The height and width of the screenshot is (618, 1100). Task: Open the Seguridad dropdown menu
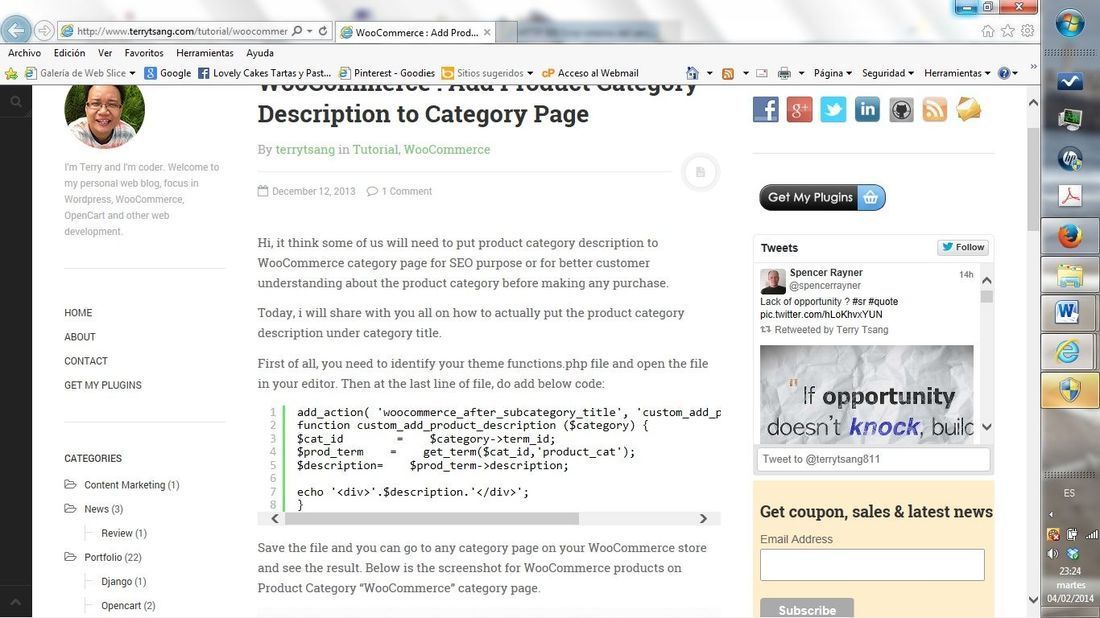[887, 73]
